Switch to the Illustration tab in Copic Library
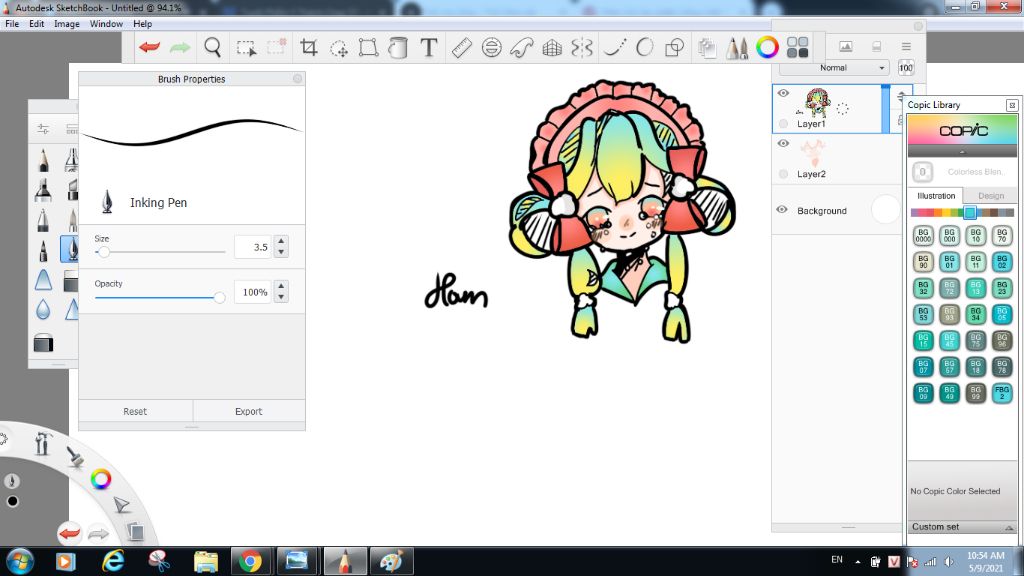This screenshot has height=576, width=1024. [x=936, y=195]
